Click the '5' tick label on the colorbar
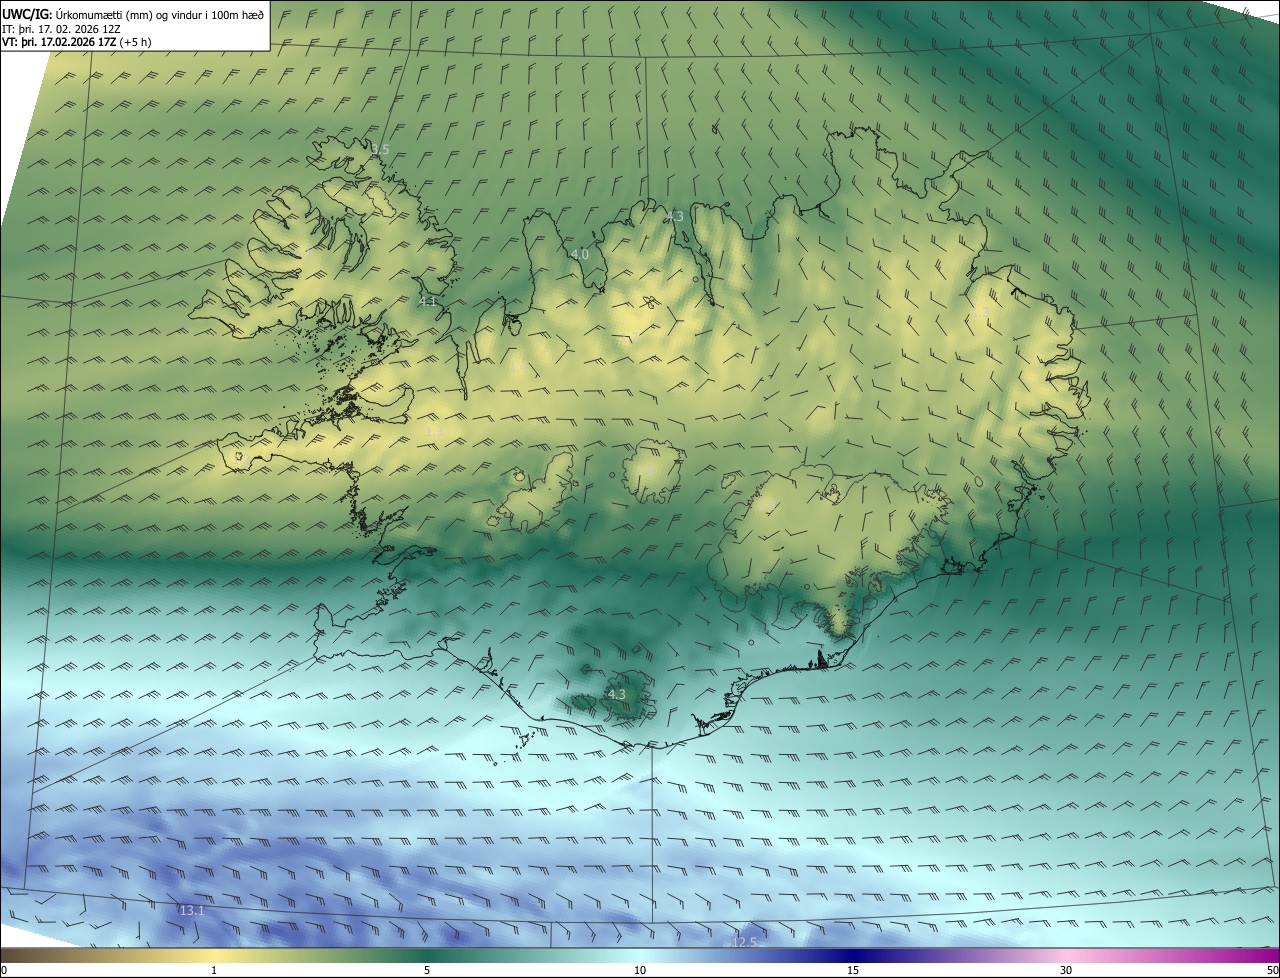This screenshot has height=978, width=1280. (x=427, y=970)
